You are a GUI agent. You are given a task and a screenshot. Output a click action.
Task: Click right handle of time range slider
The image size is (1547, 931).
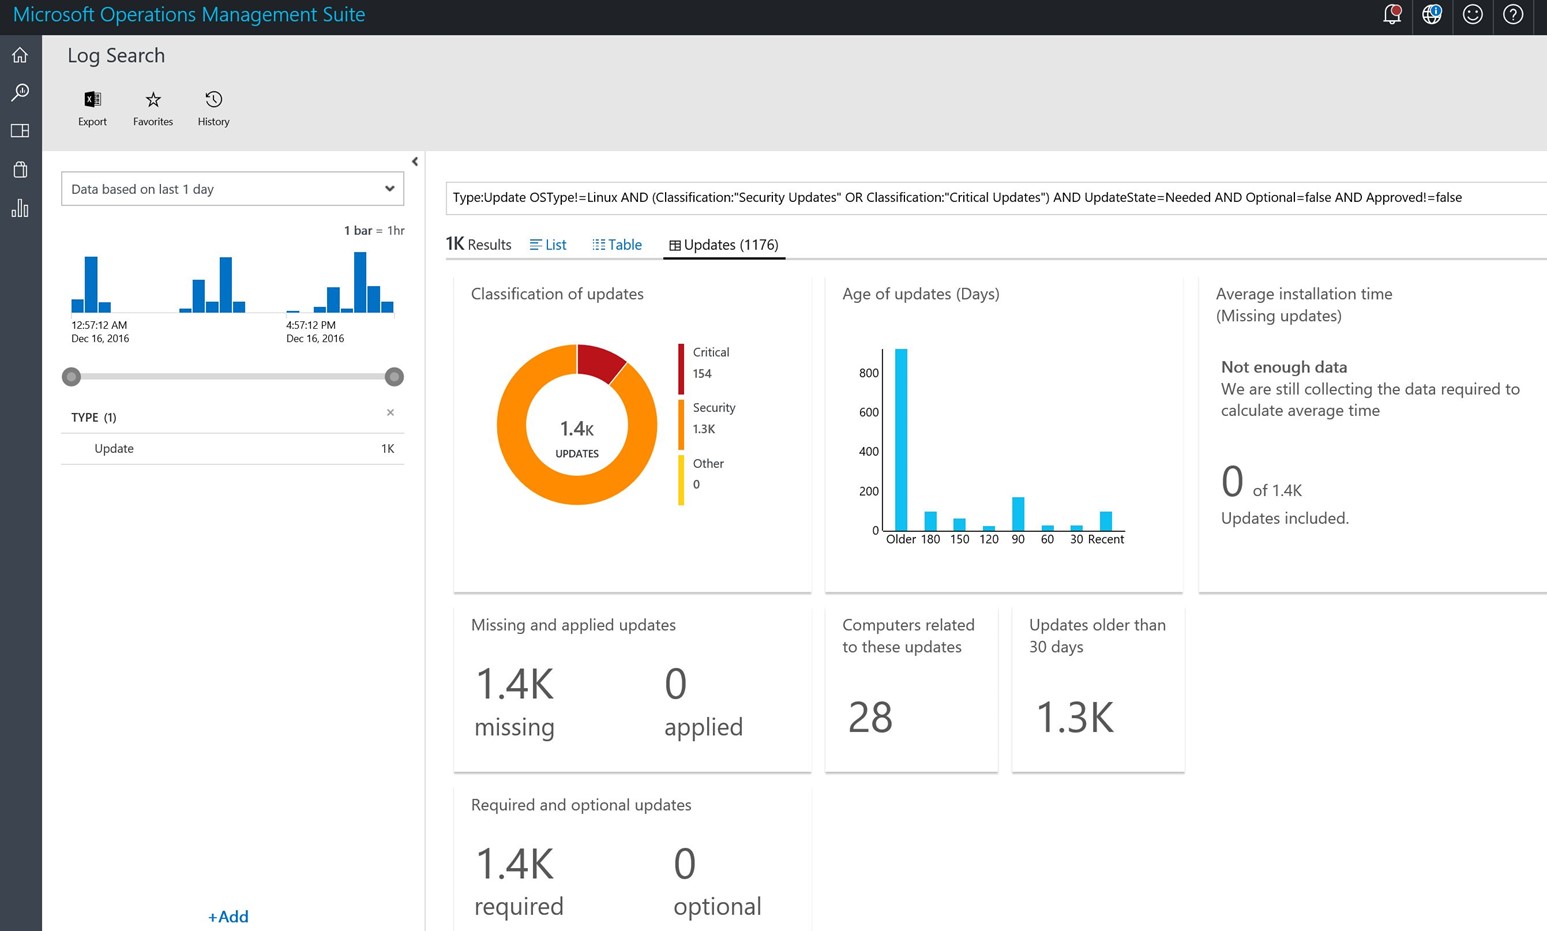click(x=394, y=377)
